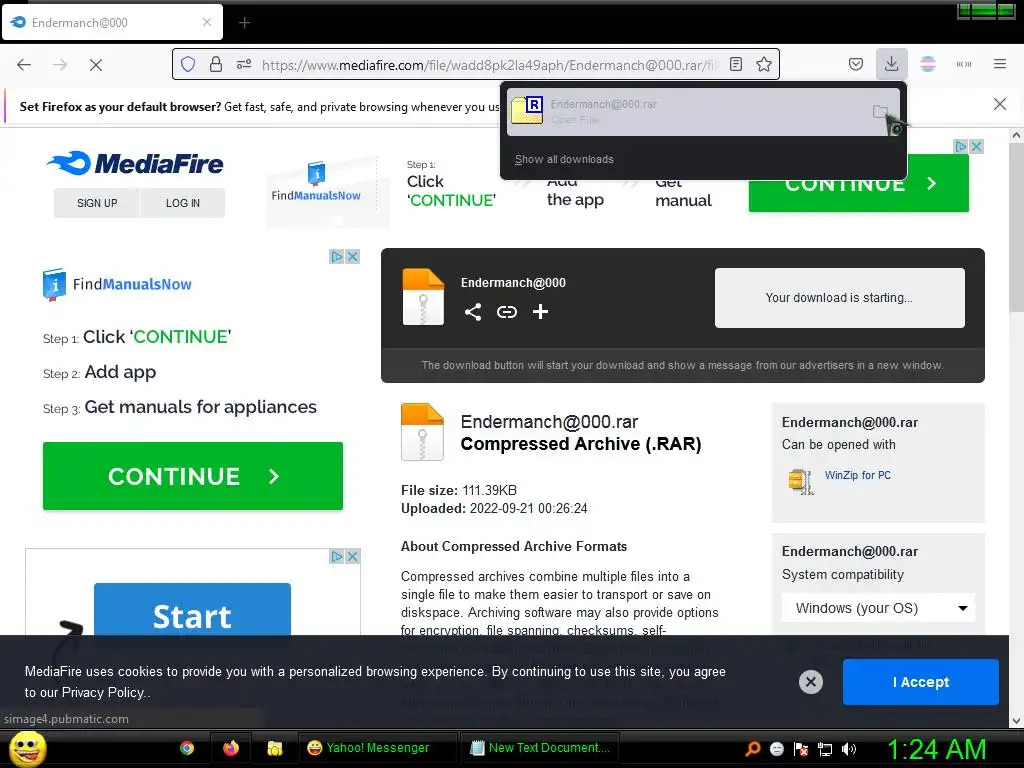Click the share icon for Endermanch@000

point(473,312)
